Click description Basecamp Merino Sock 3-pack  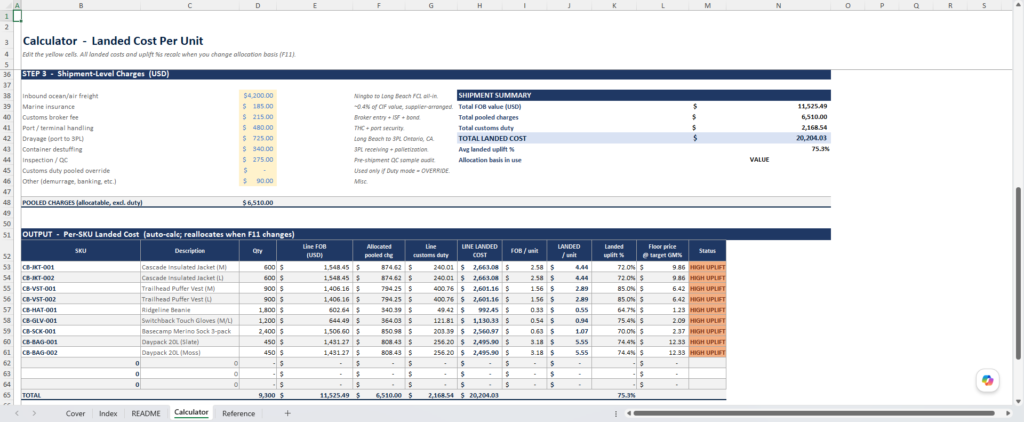(x=189, y=331)
